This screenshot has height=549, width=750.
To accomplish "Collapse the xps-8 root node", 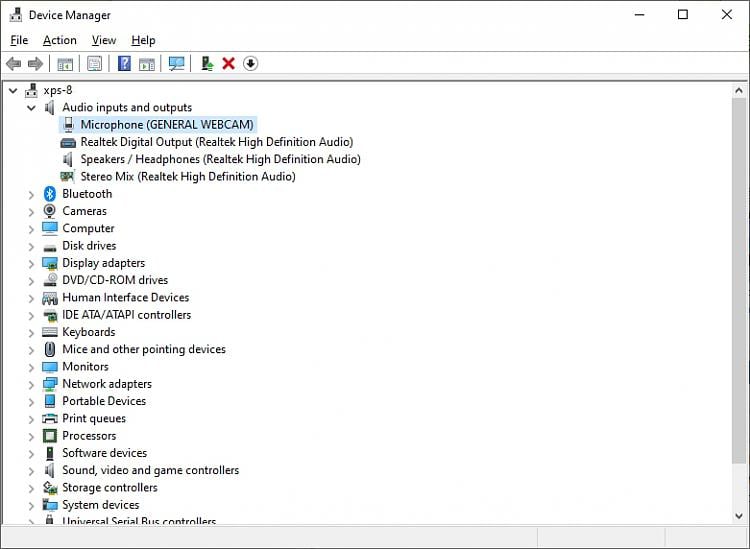I will pyautogui.click(x=13, y=90).
